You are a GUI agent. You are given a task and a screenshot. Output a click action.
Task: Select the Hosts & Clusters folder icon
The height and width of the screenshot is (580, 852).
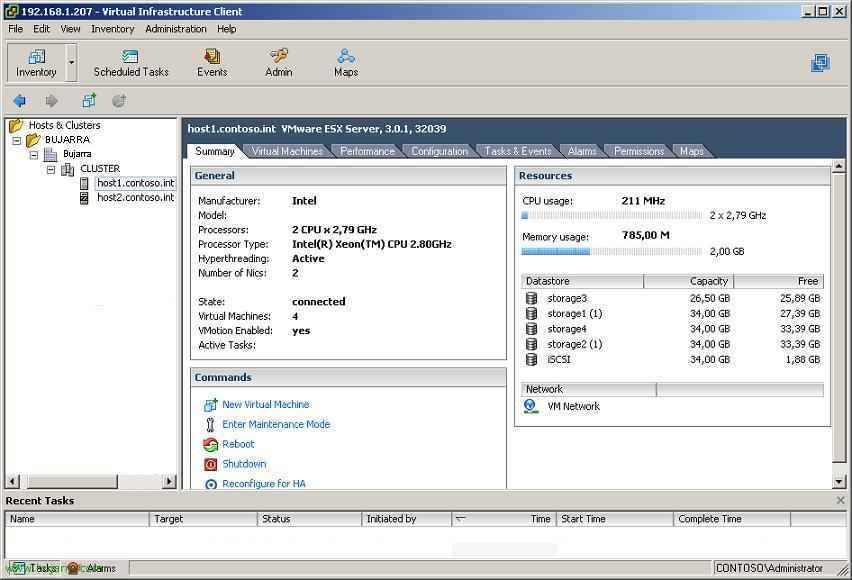coord(16,126)
